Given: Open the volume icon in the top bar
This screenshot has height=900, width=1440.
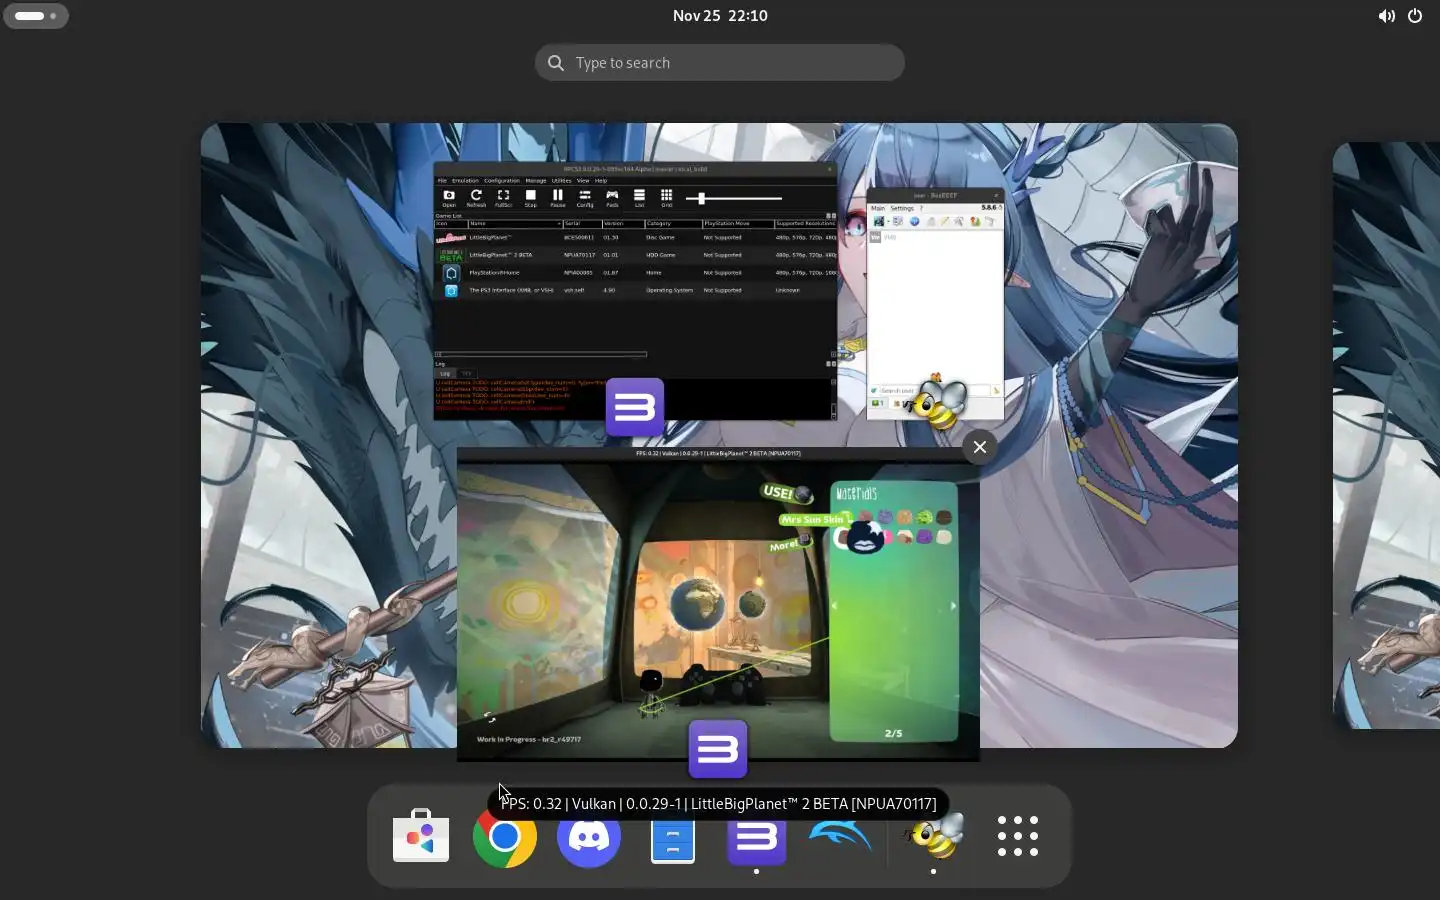Looking at the screenshot, I should click(1386, 16).
